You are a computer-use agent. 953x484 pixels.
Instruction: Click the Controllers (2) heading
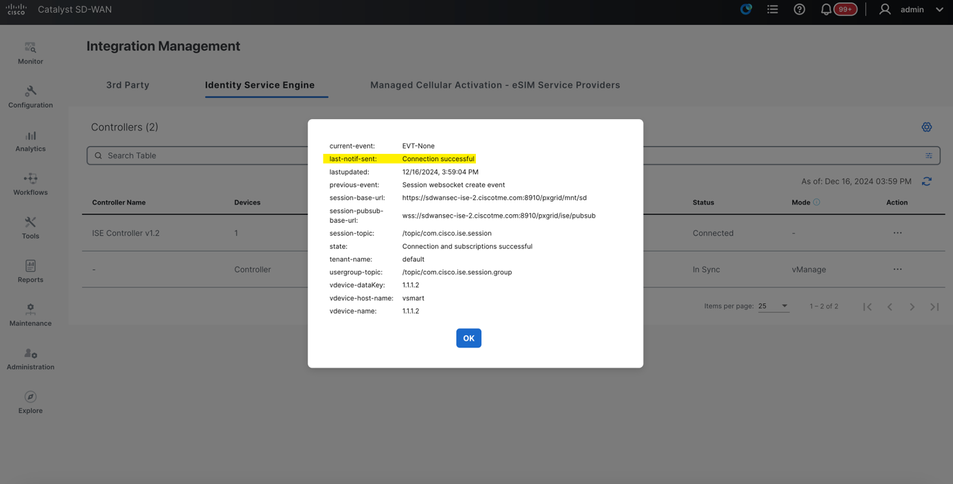tap(125, 127)
